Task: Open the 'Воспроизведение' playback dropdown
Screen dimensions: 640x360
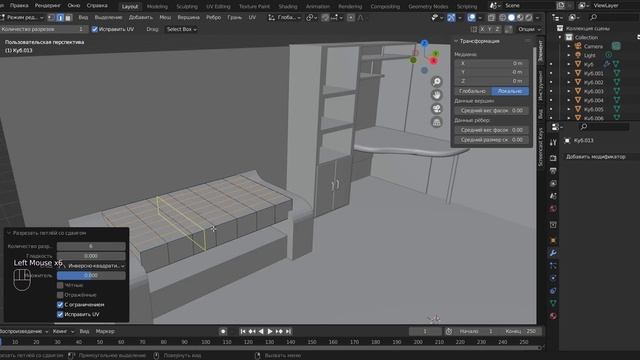Action: pos(24,331)
